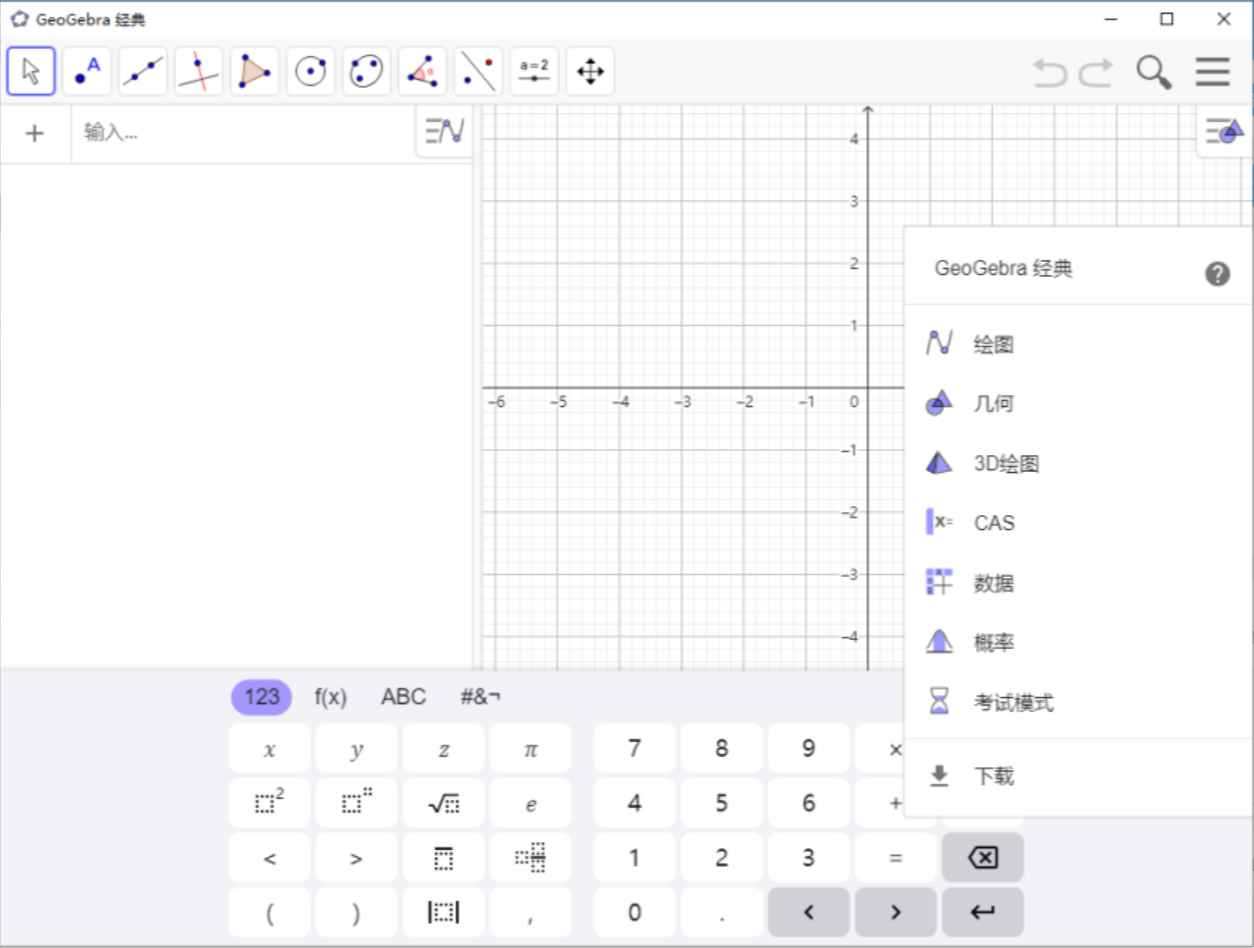1254x948 pixels.
Task: Select the Perpendicular Line tool
Action: [x=199, y=70]
